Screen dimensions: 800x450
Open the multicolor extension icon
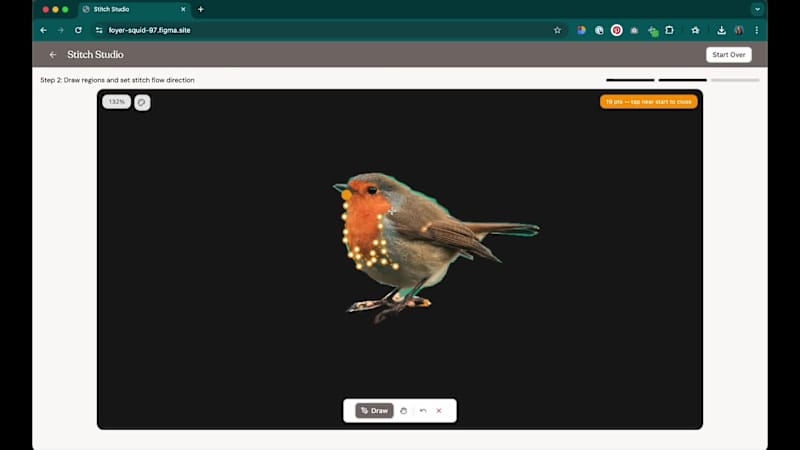pyautogui.click(x=581, y=30)
